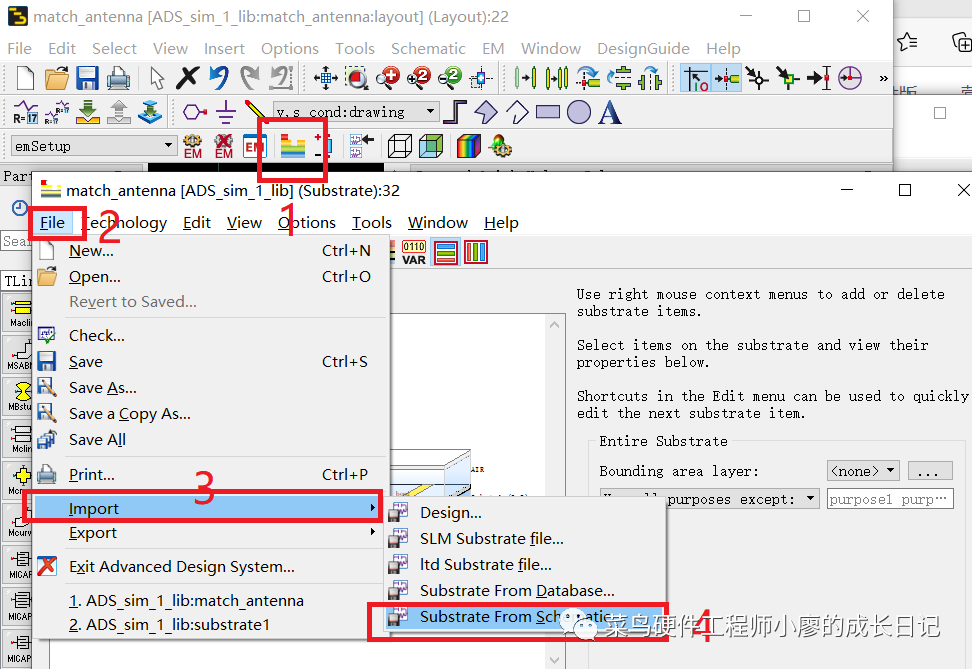The height and width of the screenshot is (669, 972).
Task: Select the path drawing tool
Action: pyautogui.click(x=456, y=112)
